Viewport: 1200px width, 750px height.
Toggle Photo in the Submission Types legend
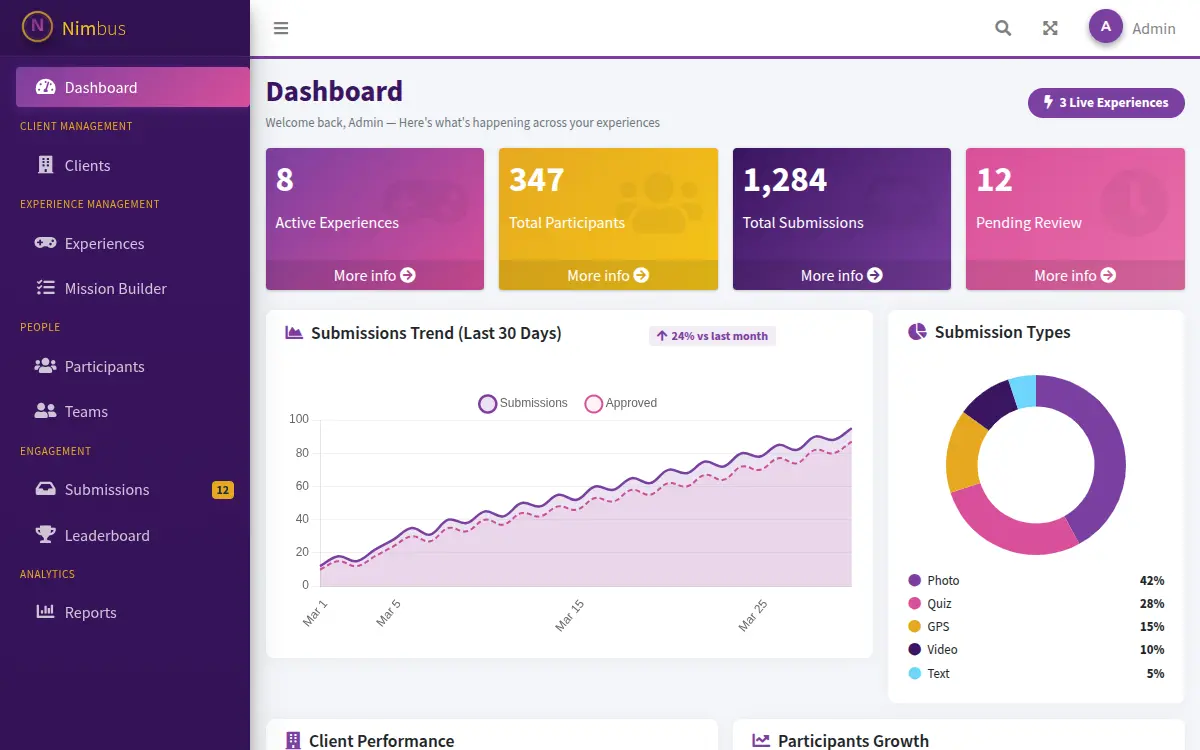1036,580
